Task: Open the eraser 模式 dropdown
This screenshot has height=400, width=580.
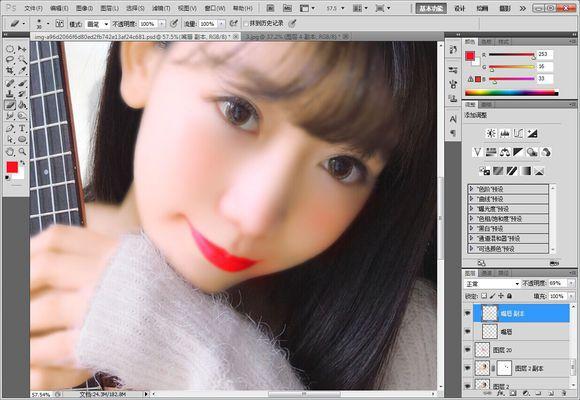Action: tap(97, 24)
